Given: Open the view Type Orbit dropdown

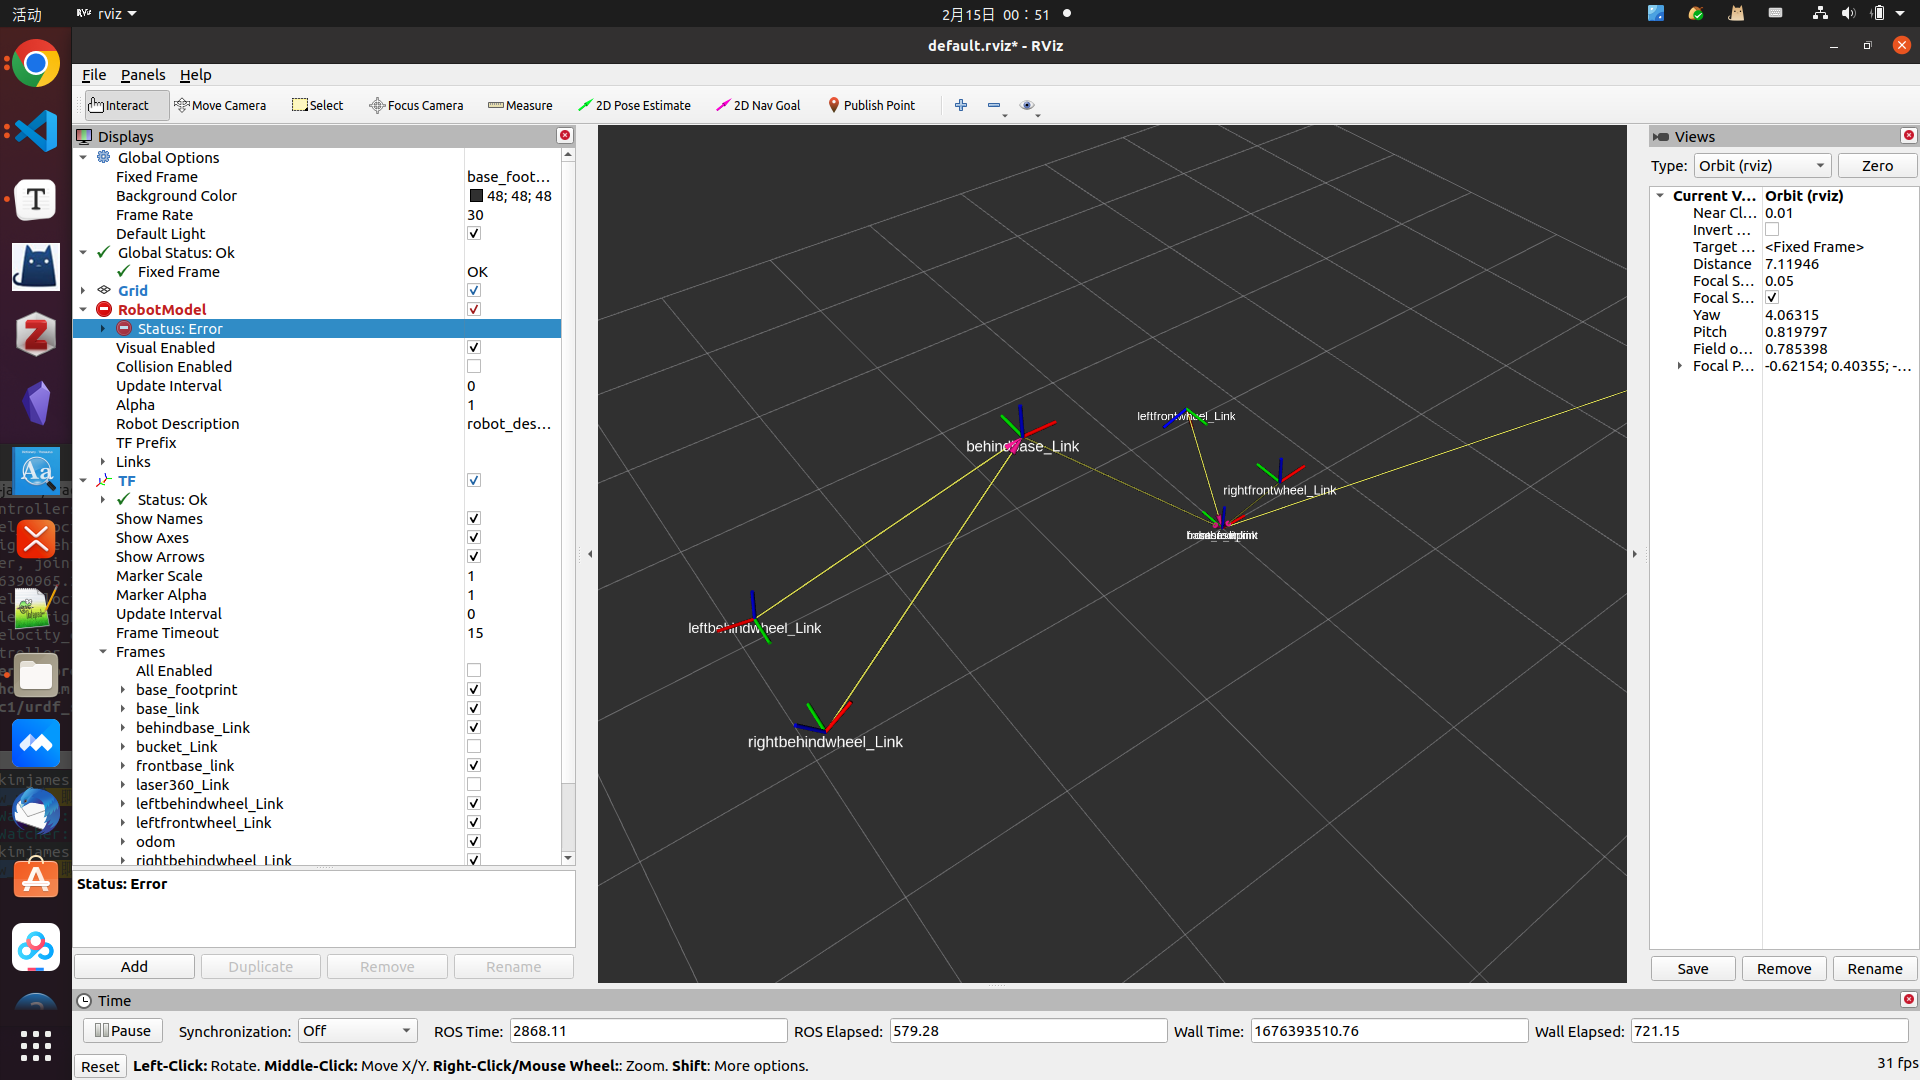Looking at the screenshot, I should (1761, 166).
